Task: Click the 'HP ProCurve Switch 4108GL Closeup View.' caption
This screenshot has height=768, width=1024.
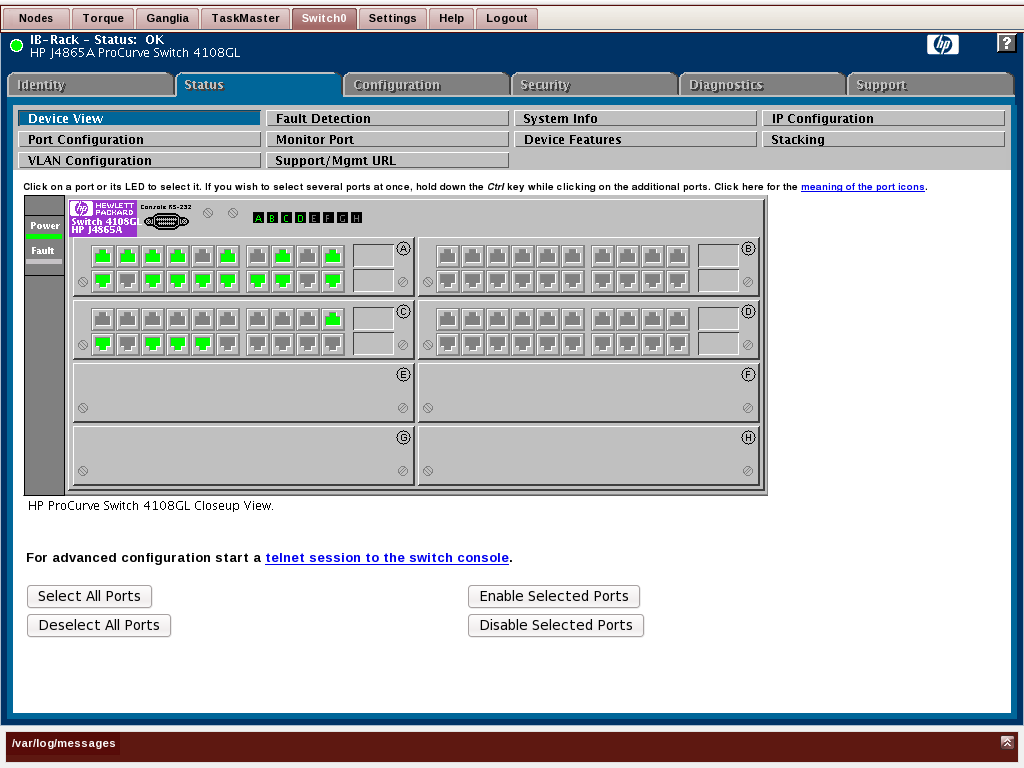Action: [151, 505]
